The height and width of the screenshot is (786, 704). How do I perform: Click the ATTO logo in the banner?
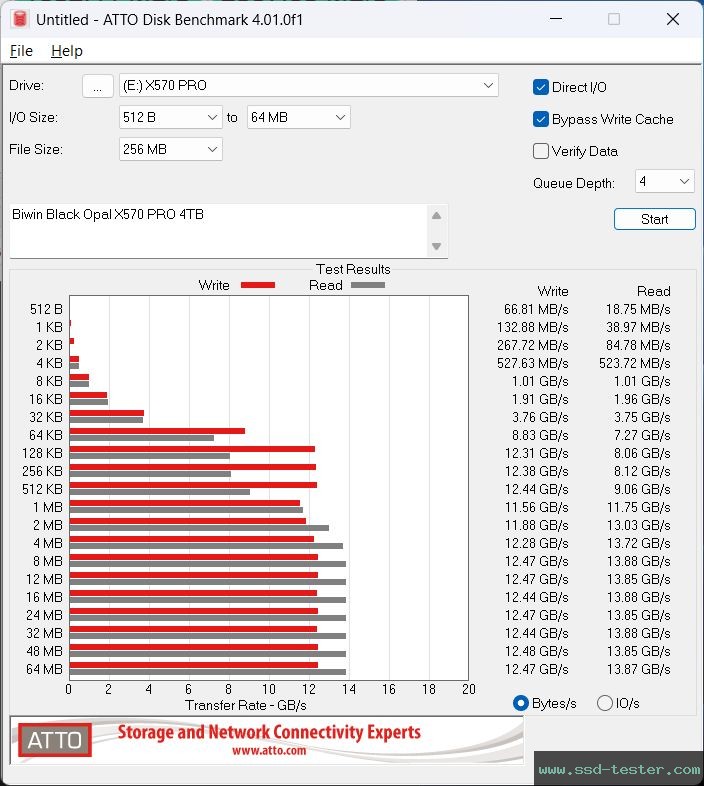tap(55, 741)
